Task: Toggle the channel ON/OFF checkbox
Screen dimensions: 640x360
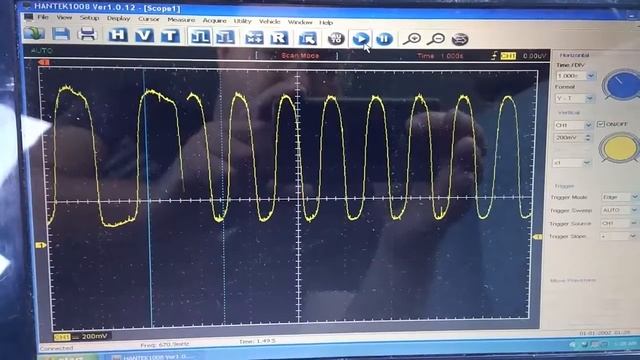Action: 600,124
